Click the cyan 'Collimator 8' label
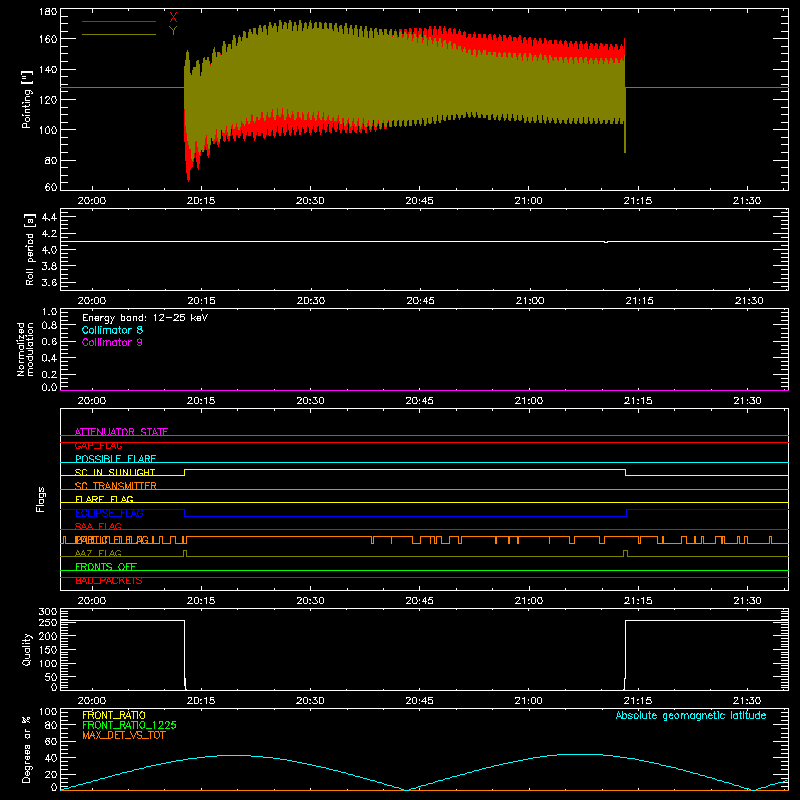800x800 pixels. pyautogui.click(x=112, y=330)
